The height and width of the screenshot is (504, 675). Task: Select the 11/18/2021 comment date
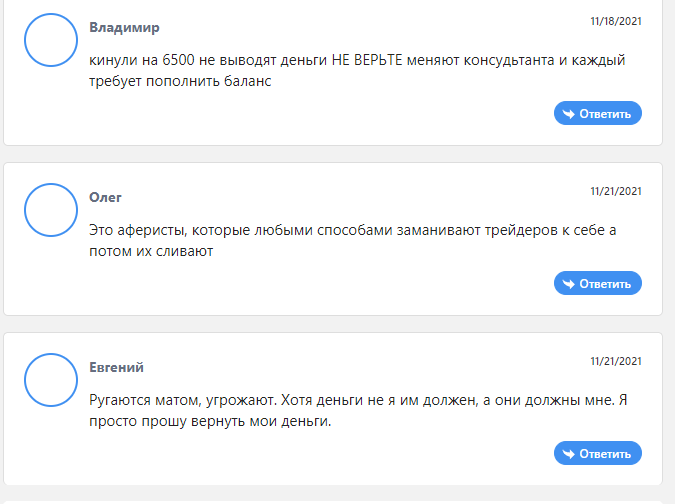coord(616,21)
